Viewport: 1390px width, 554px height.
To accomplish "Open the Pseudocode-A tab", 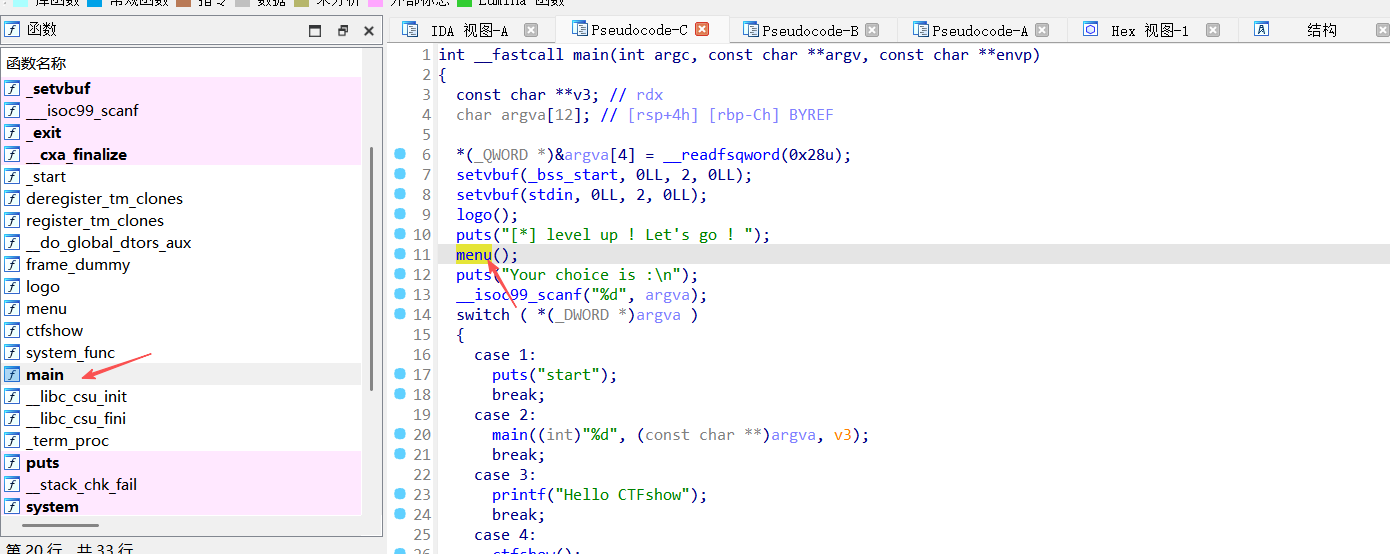I will (979, 31).
